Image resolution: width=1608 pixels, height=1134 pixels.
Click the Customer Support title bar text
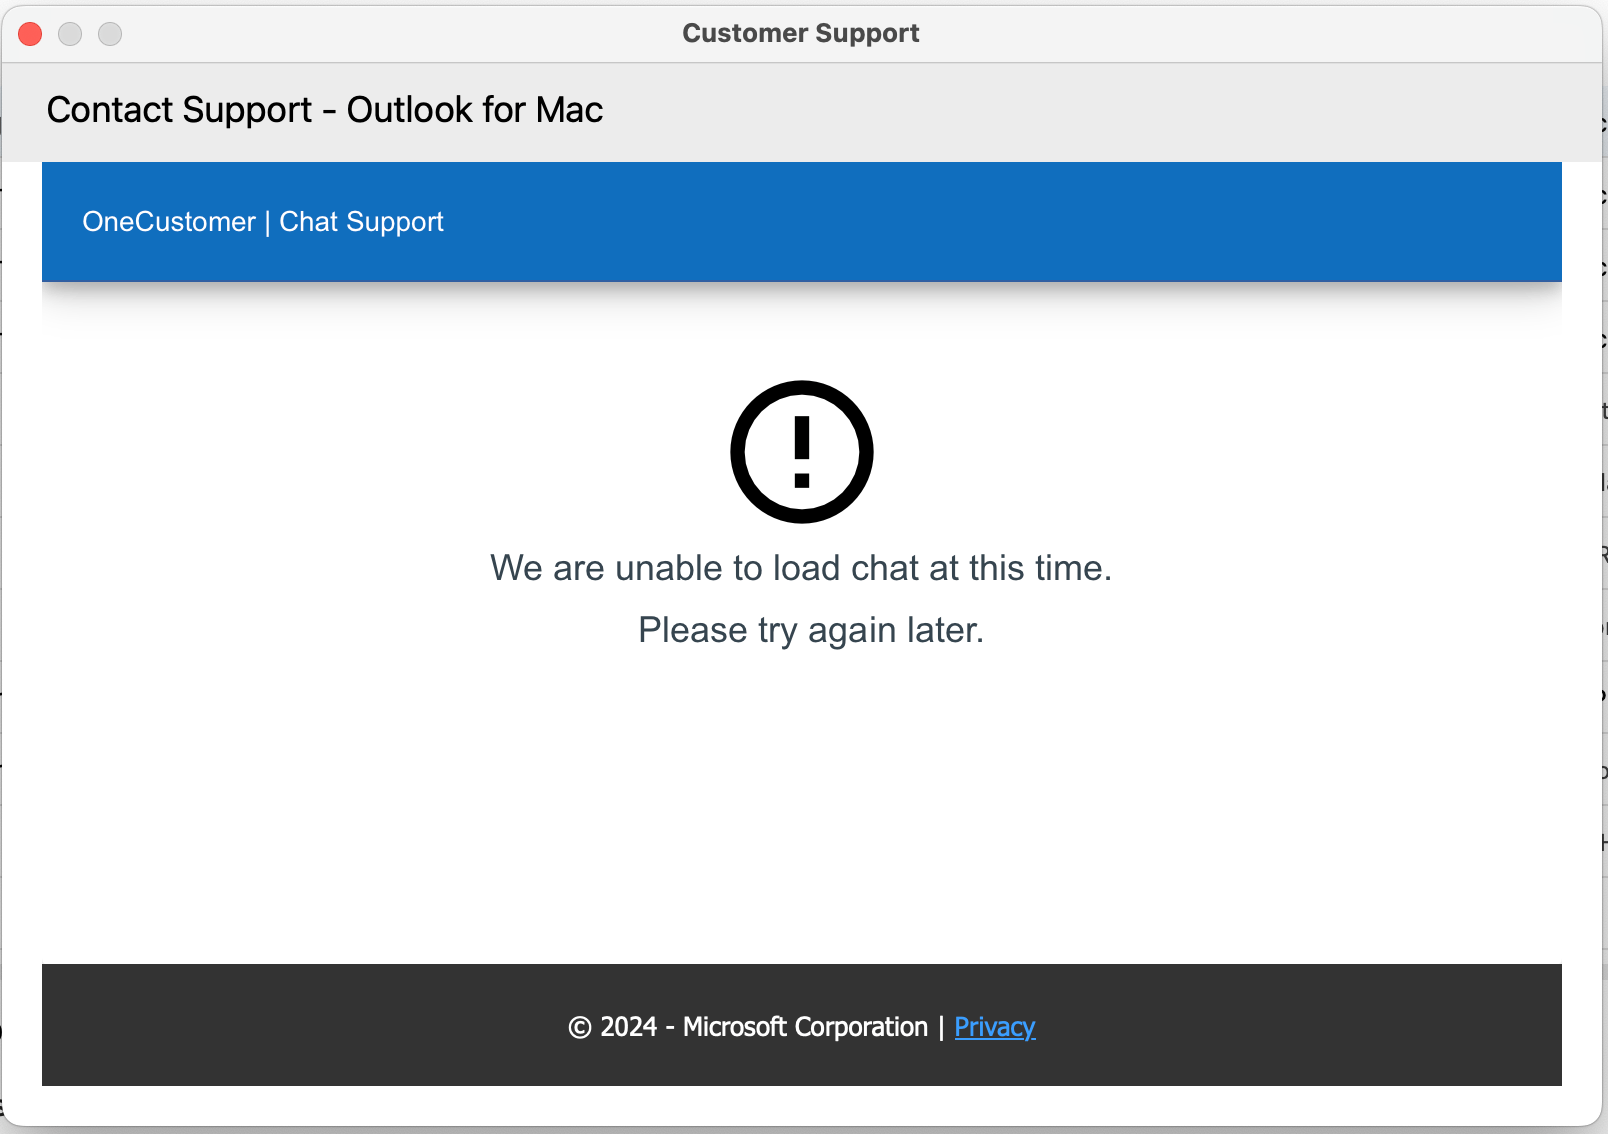tap(801, 32)
